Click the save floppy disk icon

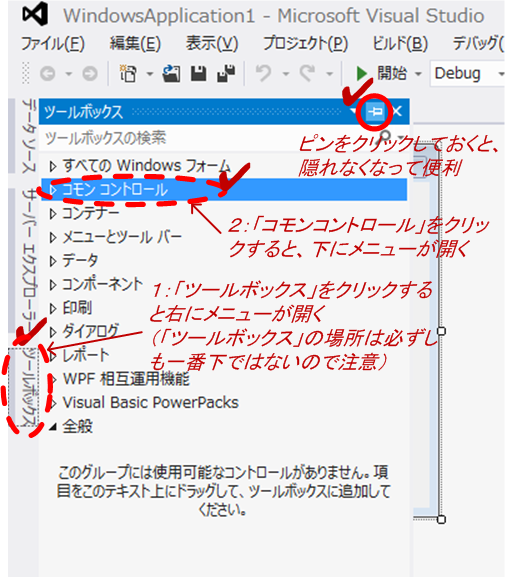pyautogui.click(x=199, y=73)
